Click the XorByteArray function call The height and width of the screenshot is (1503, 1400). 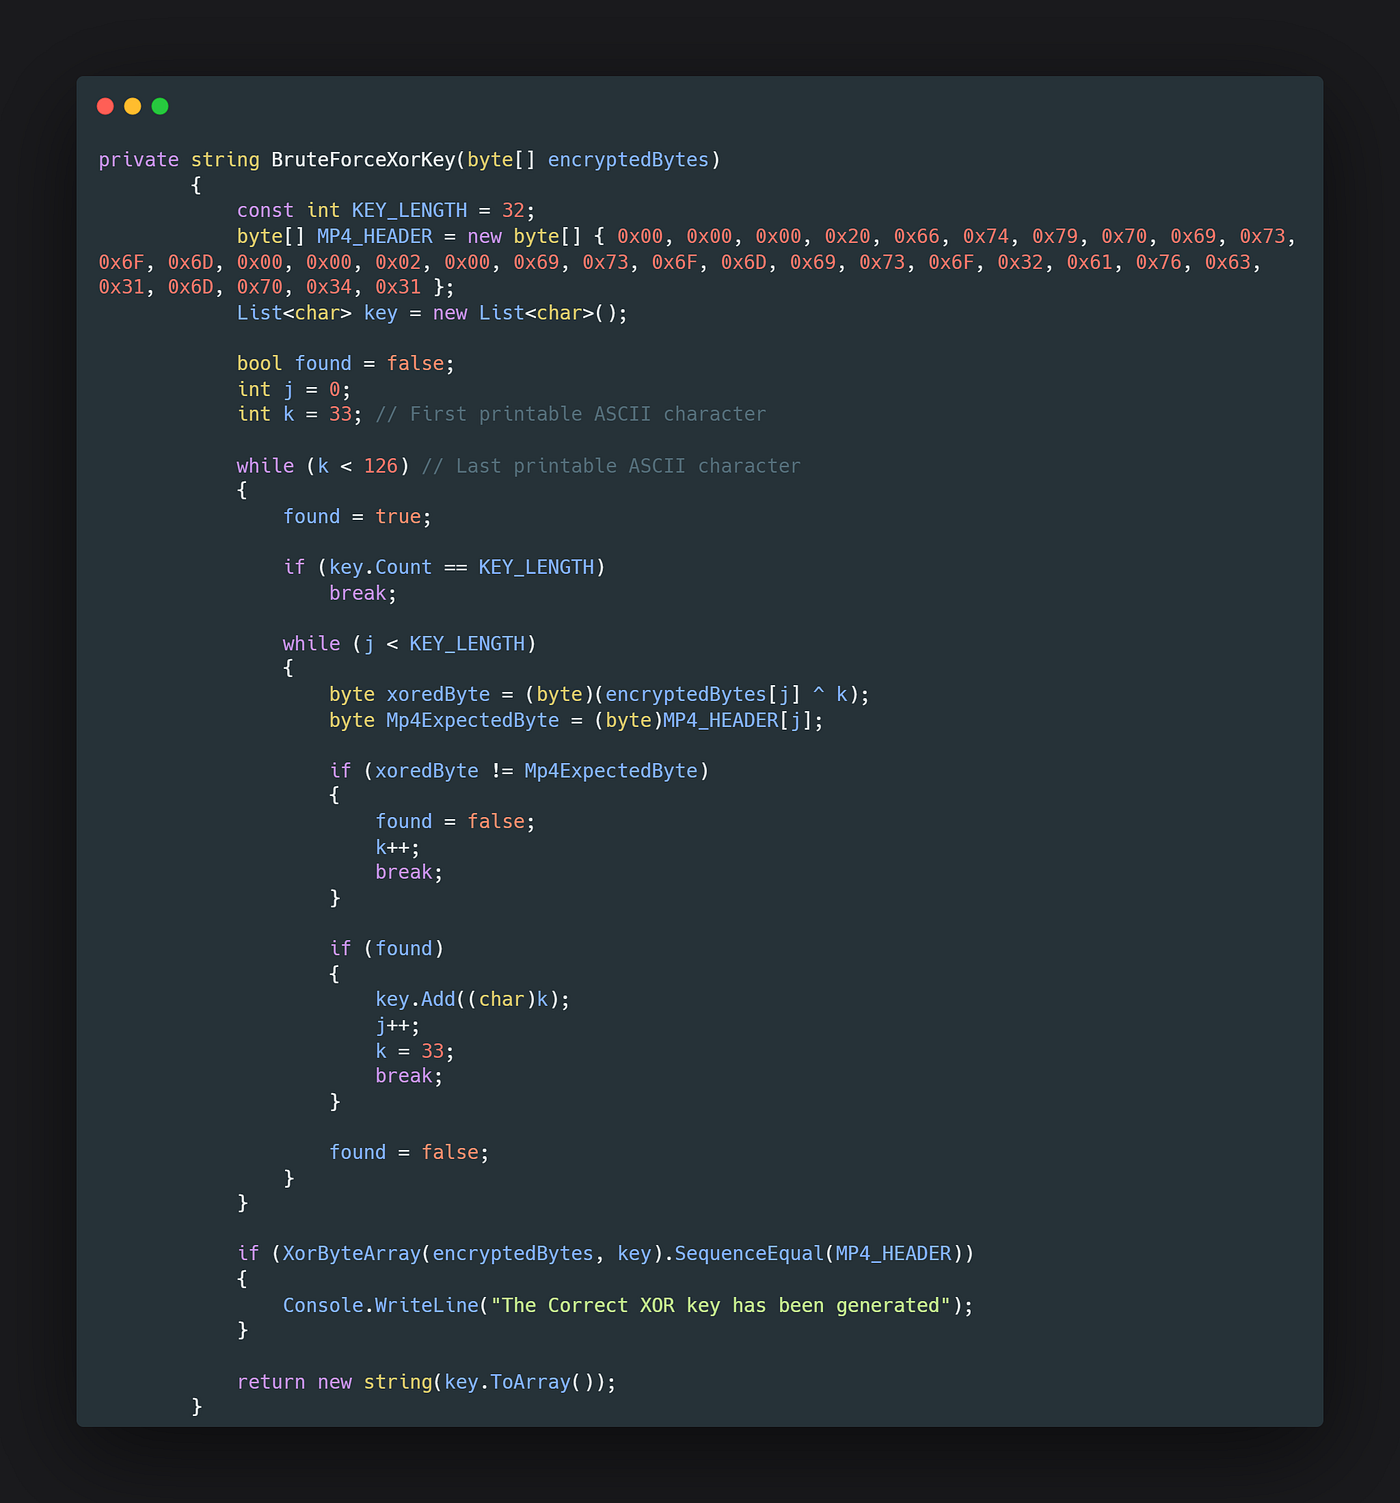point(352,1254)
